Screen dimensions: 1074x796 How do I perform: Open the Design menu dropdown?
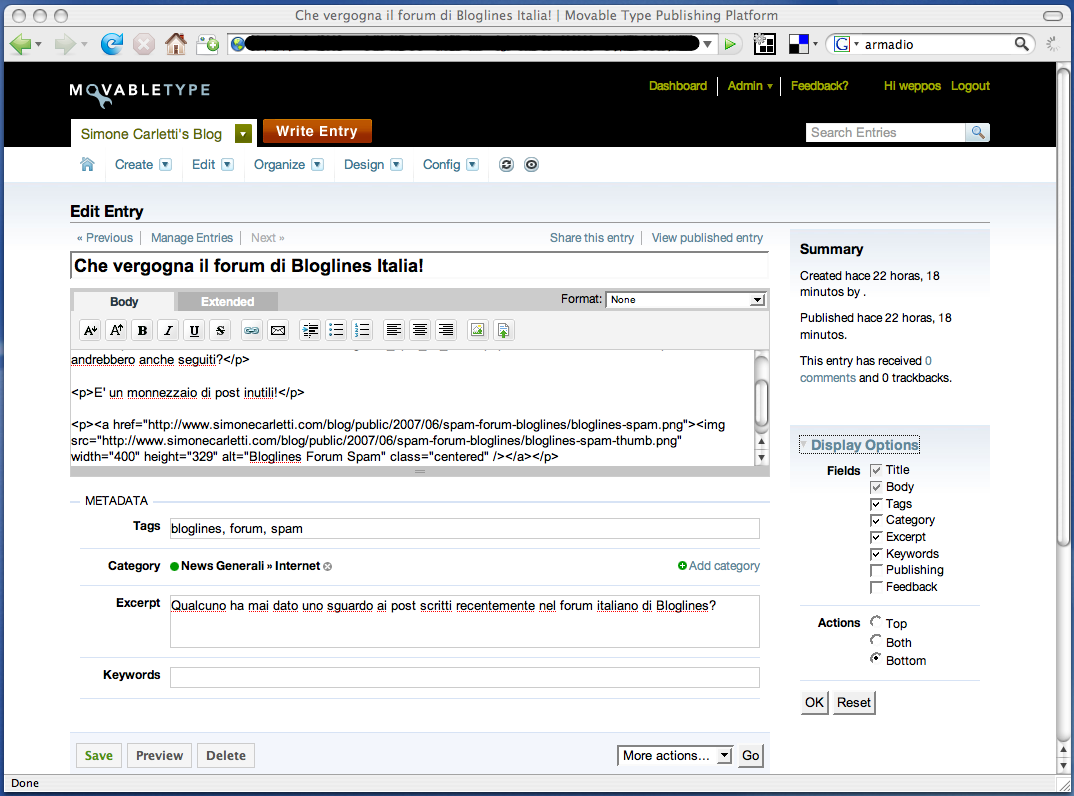[x=396, y=164]
